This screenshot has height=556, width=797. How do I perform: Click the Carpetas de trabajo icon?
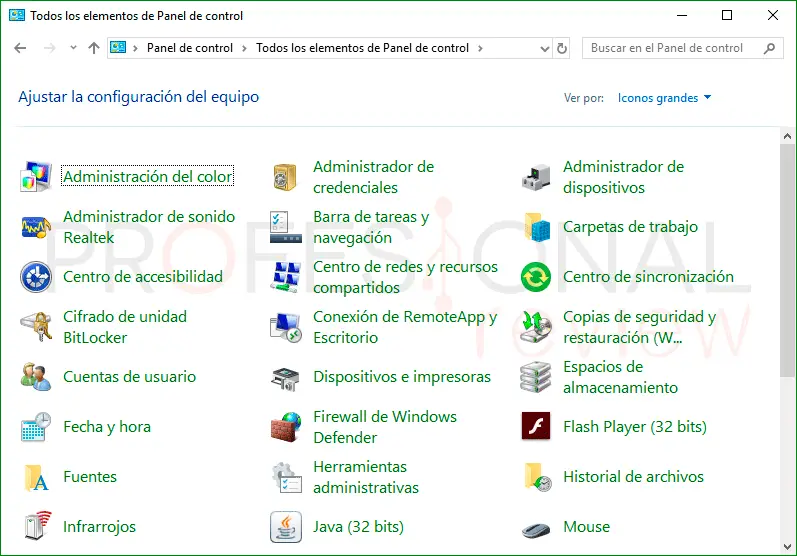pos(537,227)
